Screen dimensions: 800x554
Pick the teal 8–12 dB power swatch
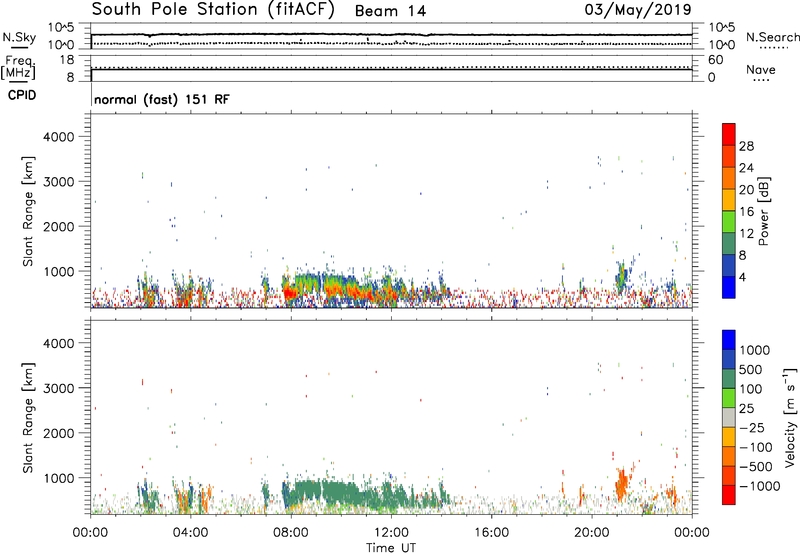click(729, 243)
